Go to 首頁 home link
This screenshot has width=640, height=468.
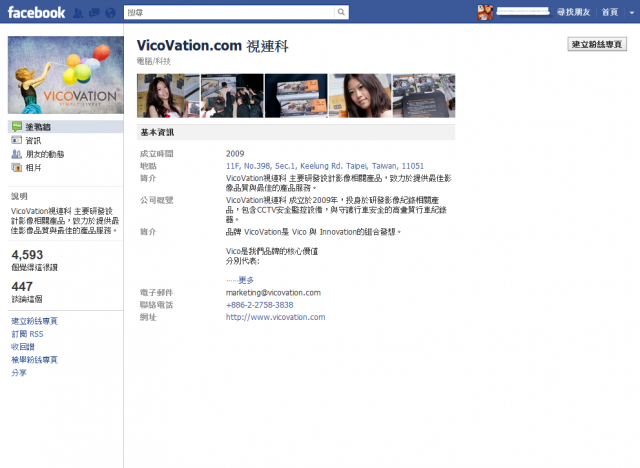(x=610, y=12)
